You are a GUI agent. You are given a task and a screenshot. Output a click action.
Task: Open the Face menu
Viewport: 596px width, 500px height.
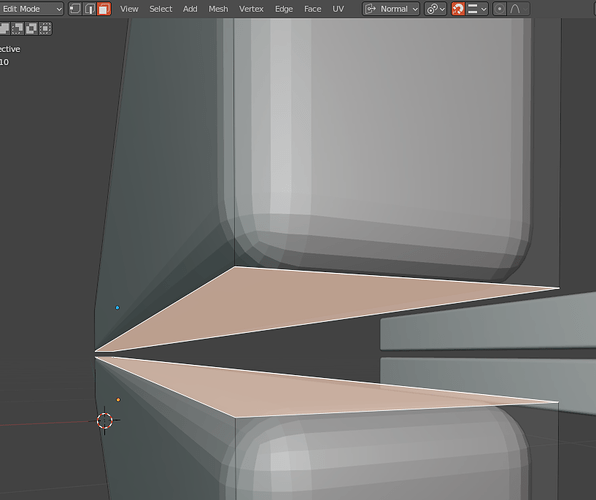pyautogui.click(x=312, y=9)
